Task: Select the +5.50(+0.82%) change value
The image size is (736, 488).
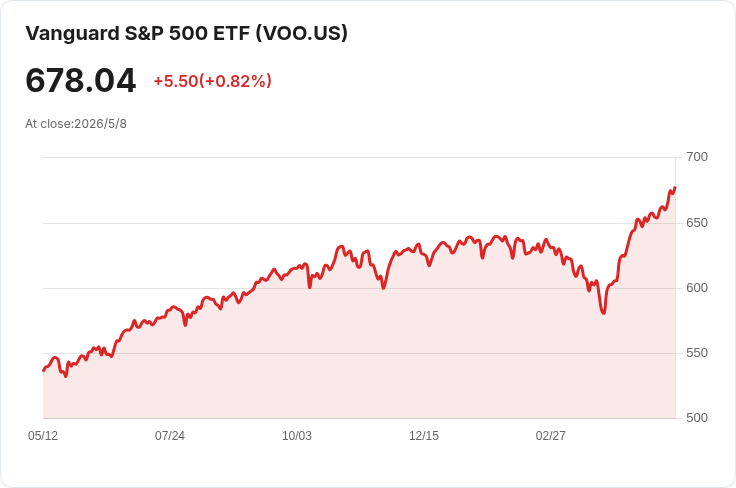Action: pos(213,81)
